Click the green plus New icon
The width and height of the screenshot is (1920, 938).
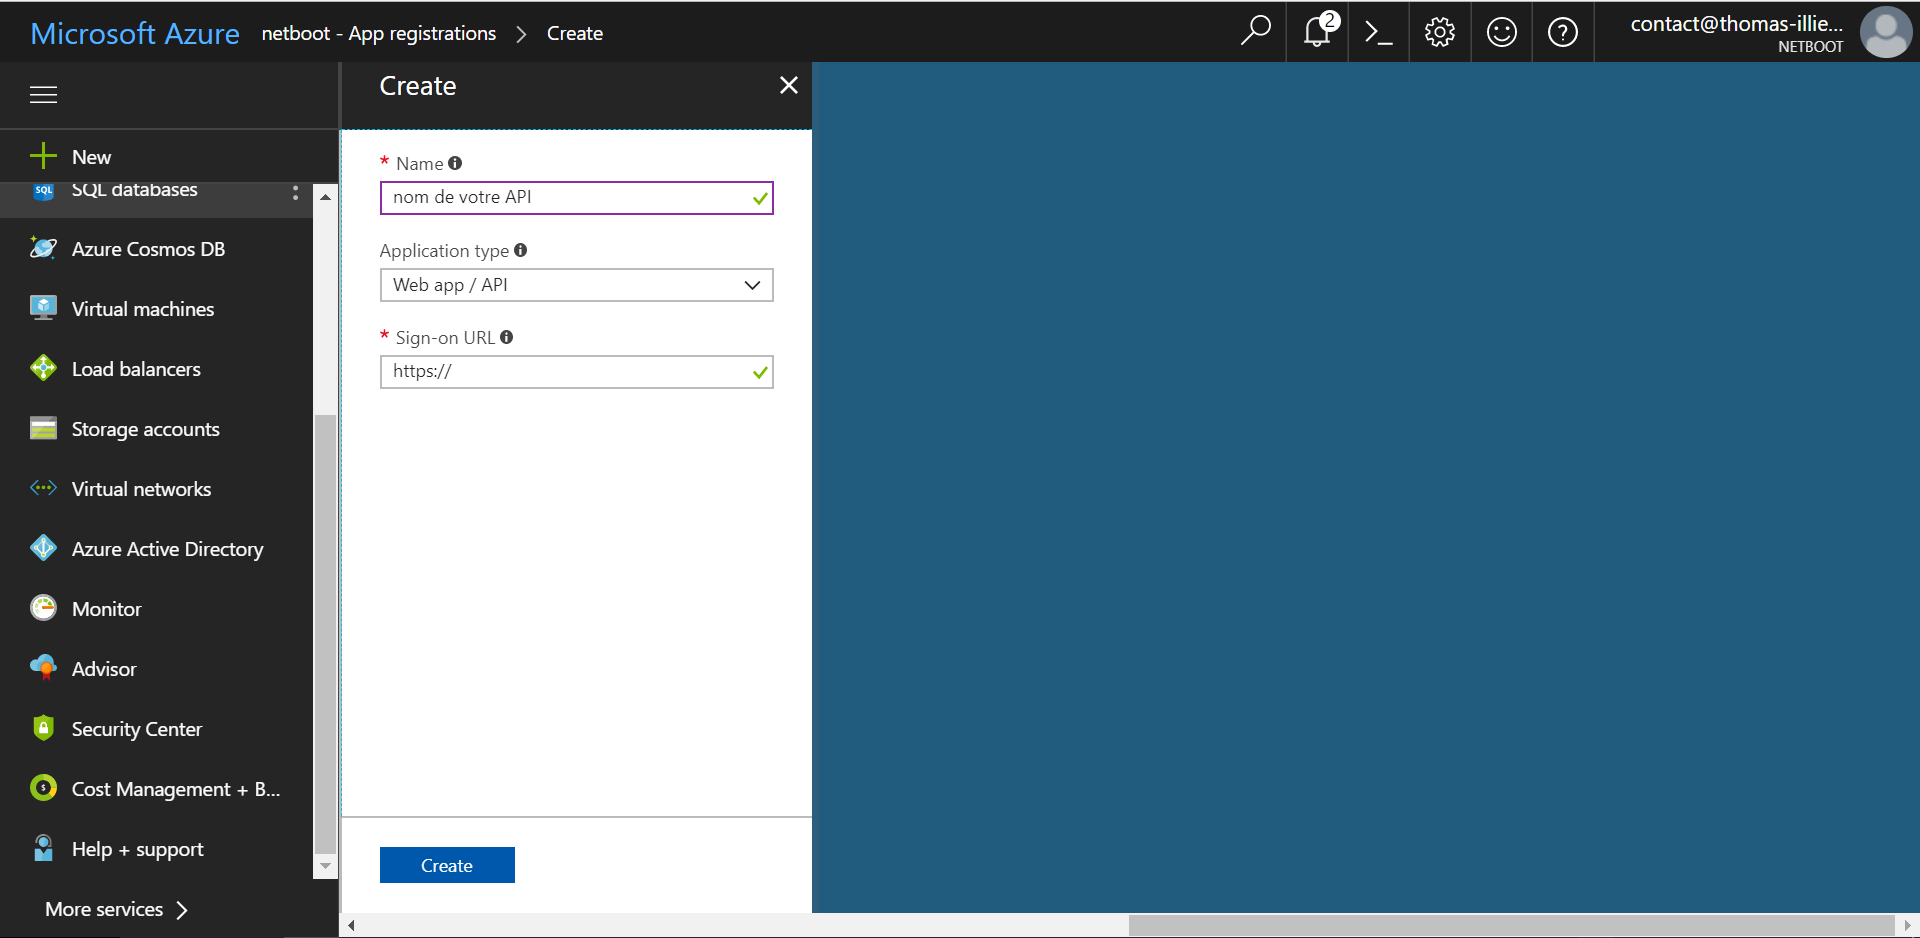coord(43,156)
